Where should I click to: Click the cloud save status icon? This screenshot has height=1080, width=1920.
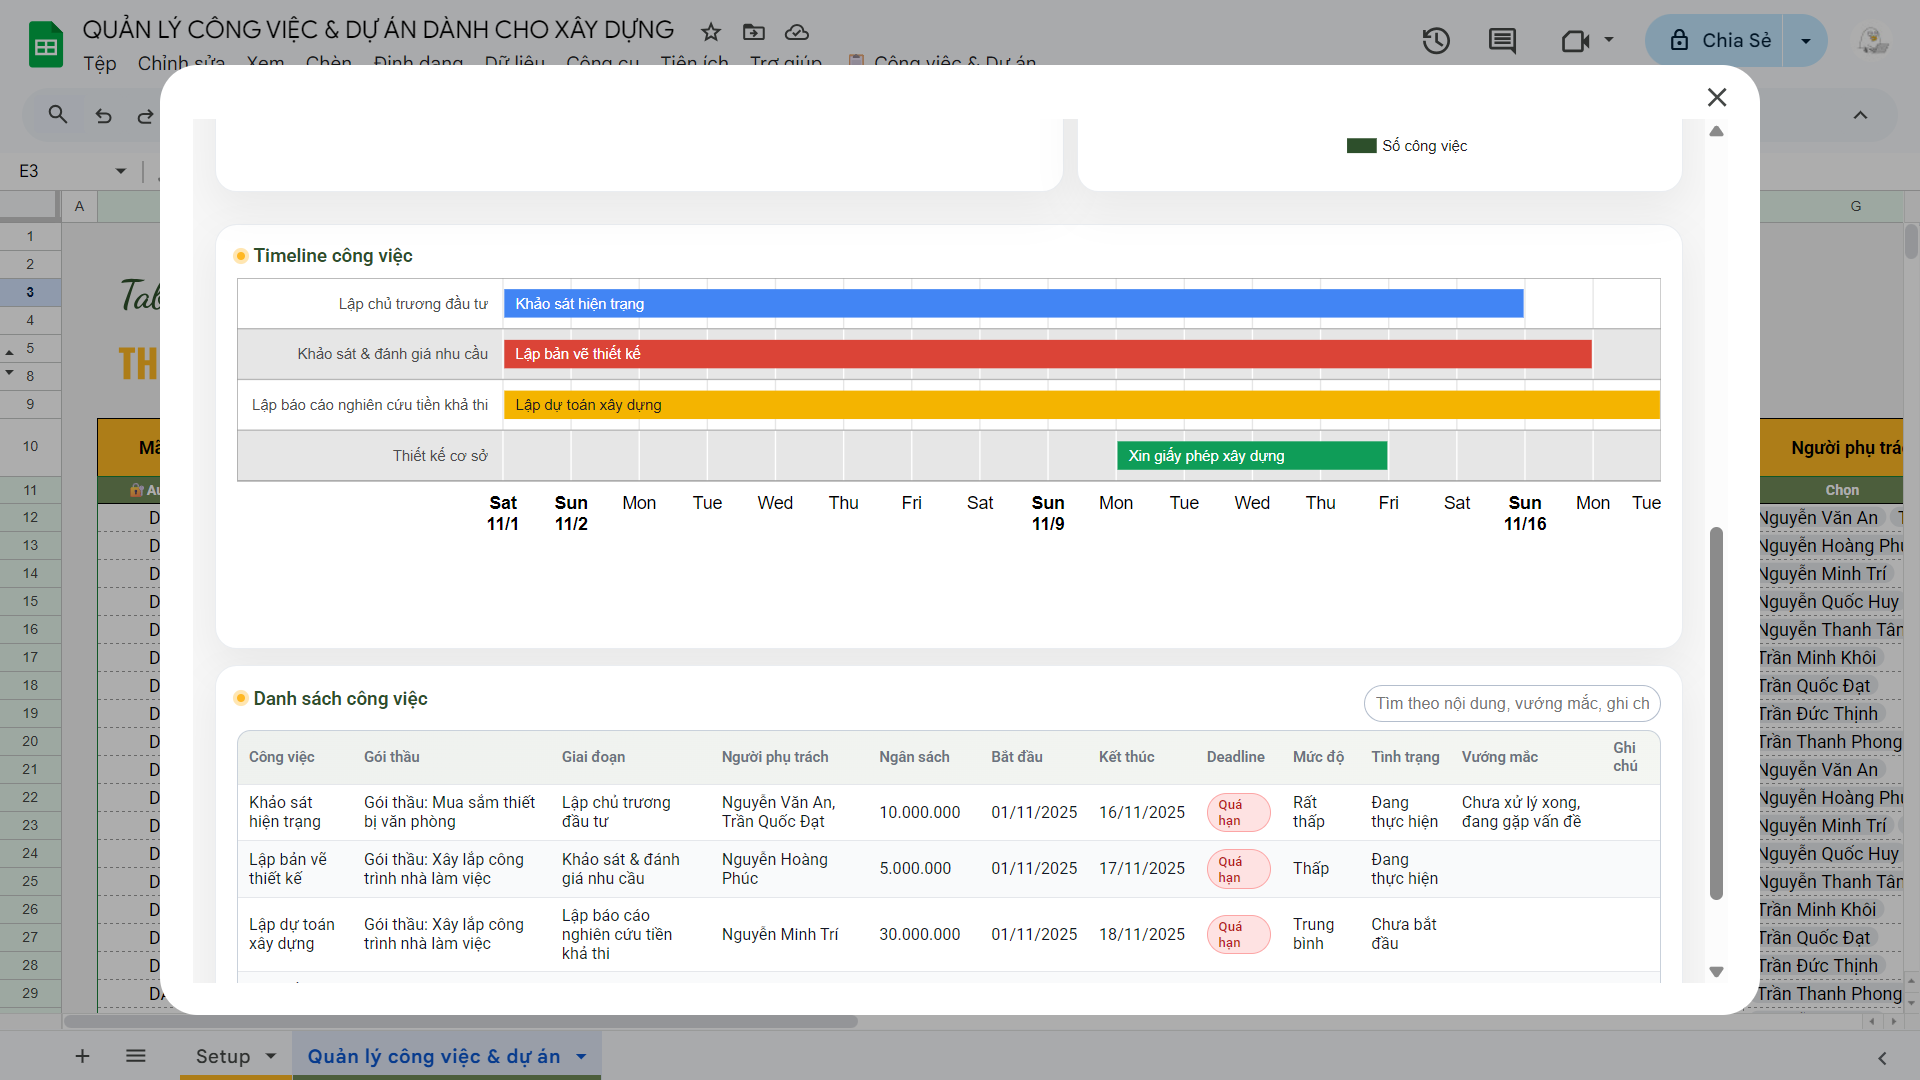[x=797, y=32]
